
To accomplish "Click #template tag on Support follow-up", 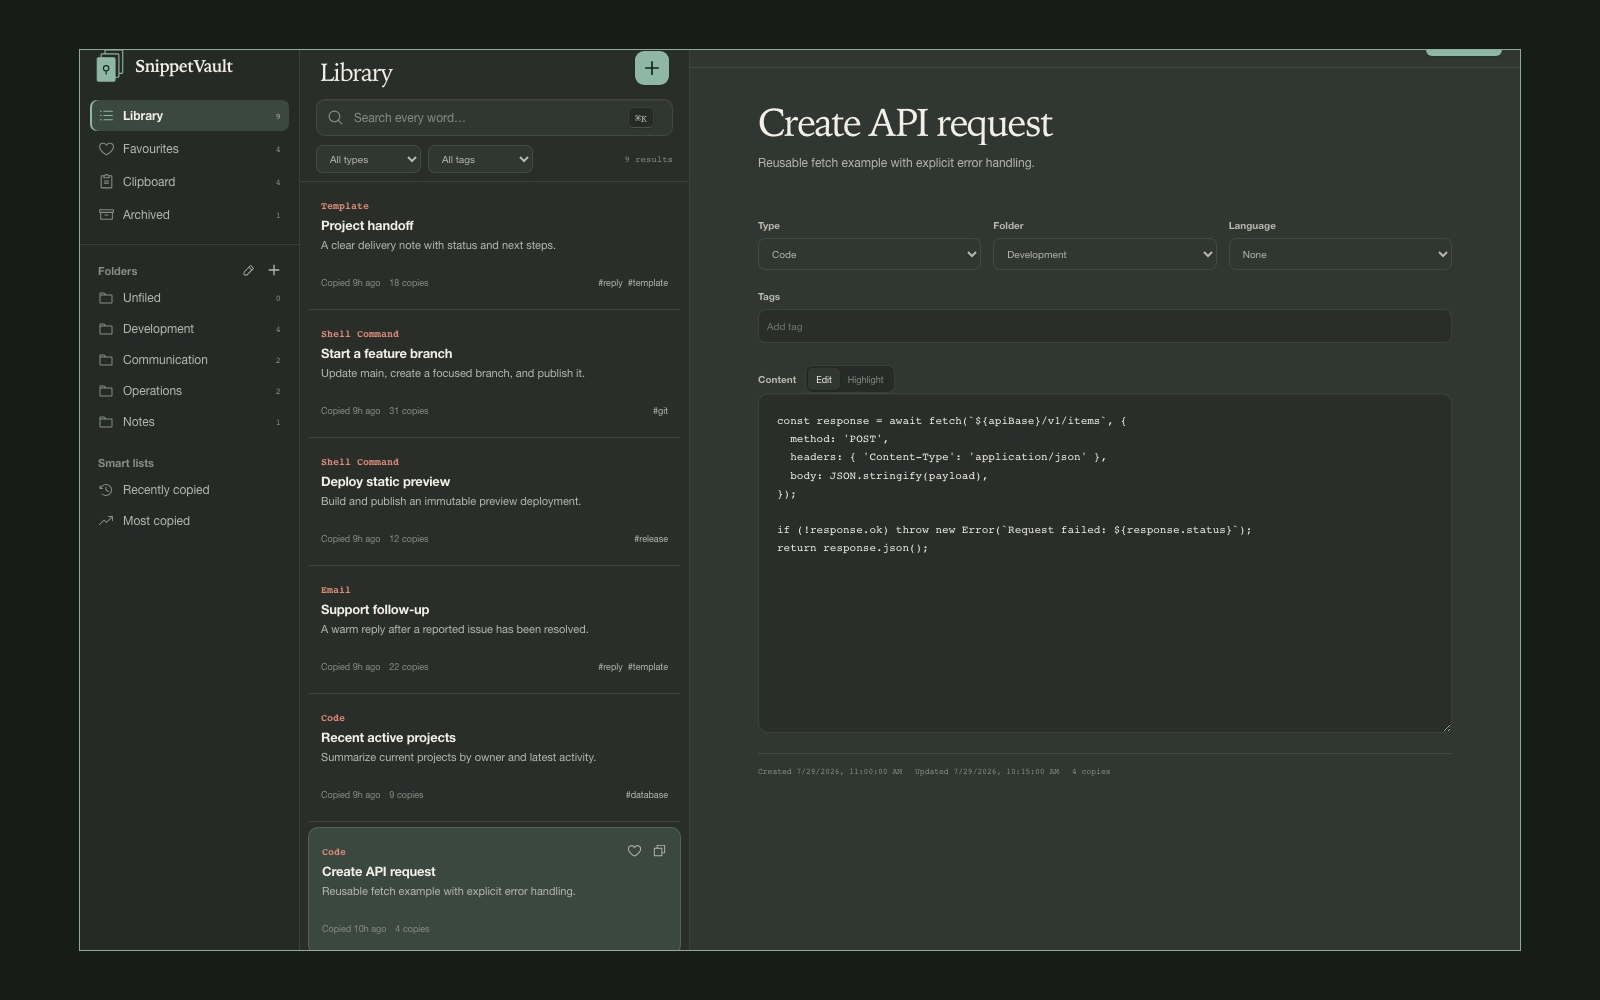I will 648,667.
